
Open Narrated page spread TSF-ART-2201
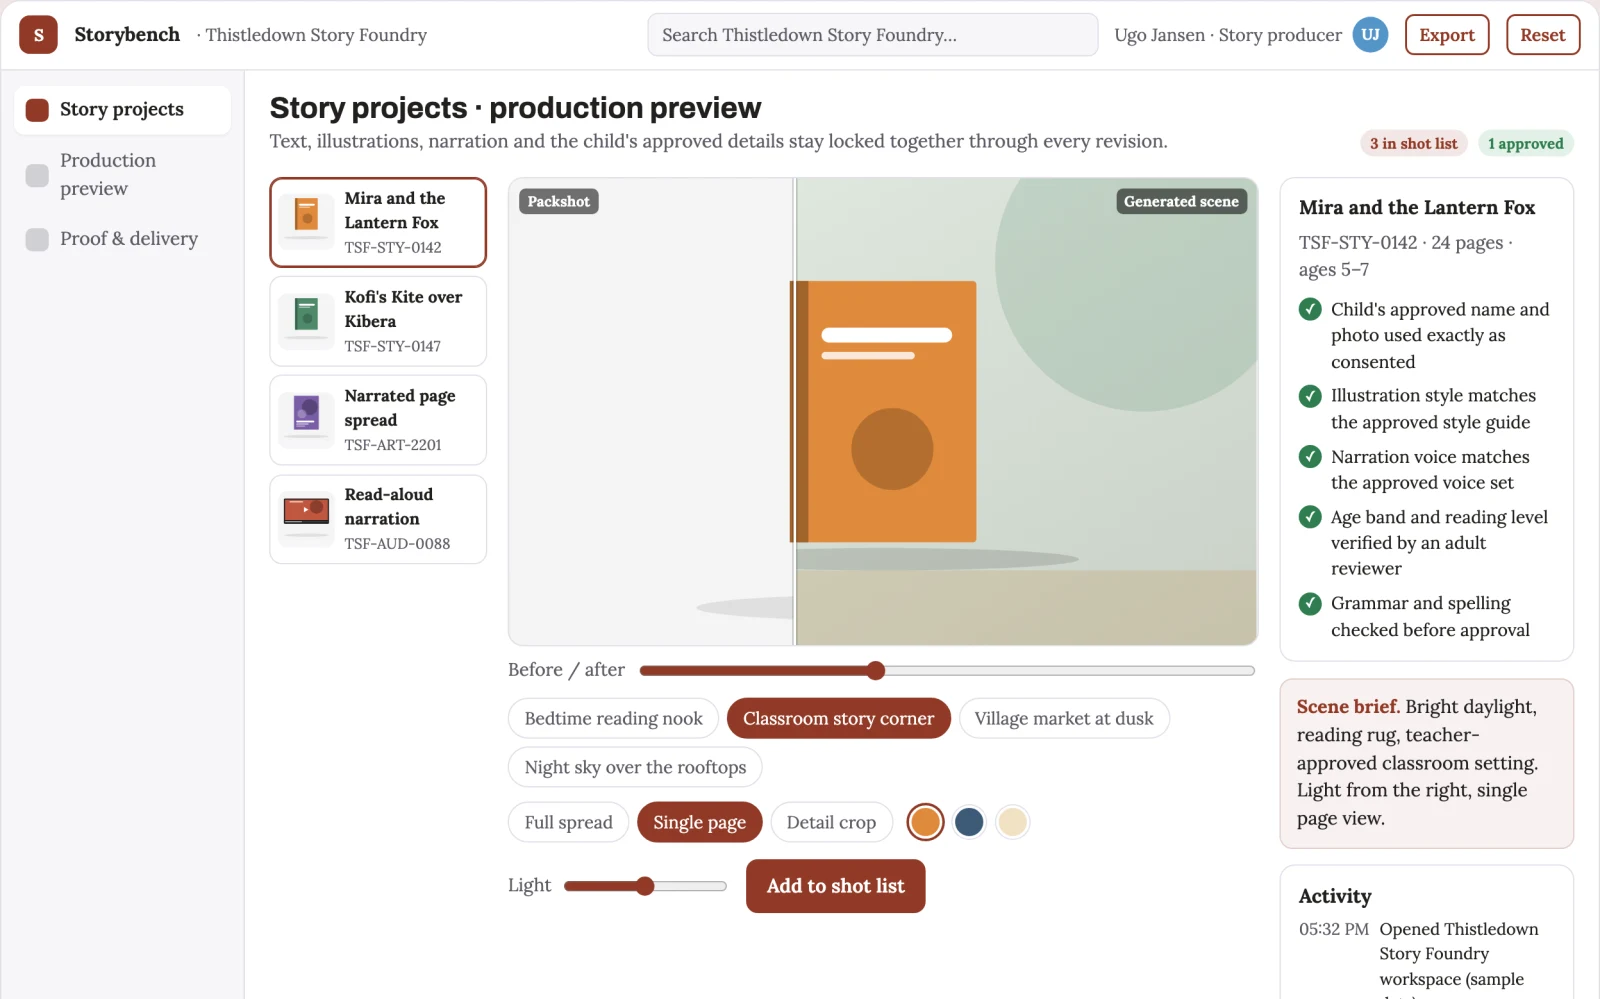[378, 420]
